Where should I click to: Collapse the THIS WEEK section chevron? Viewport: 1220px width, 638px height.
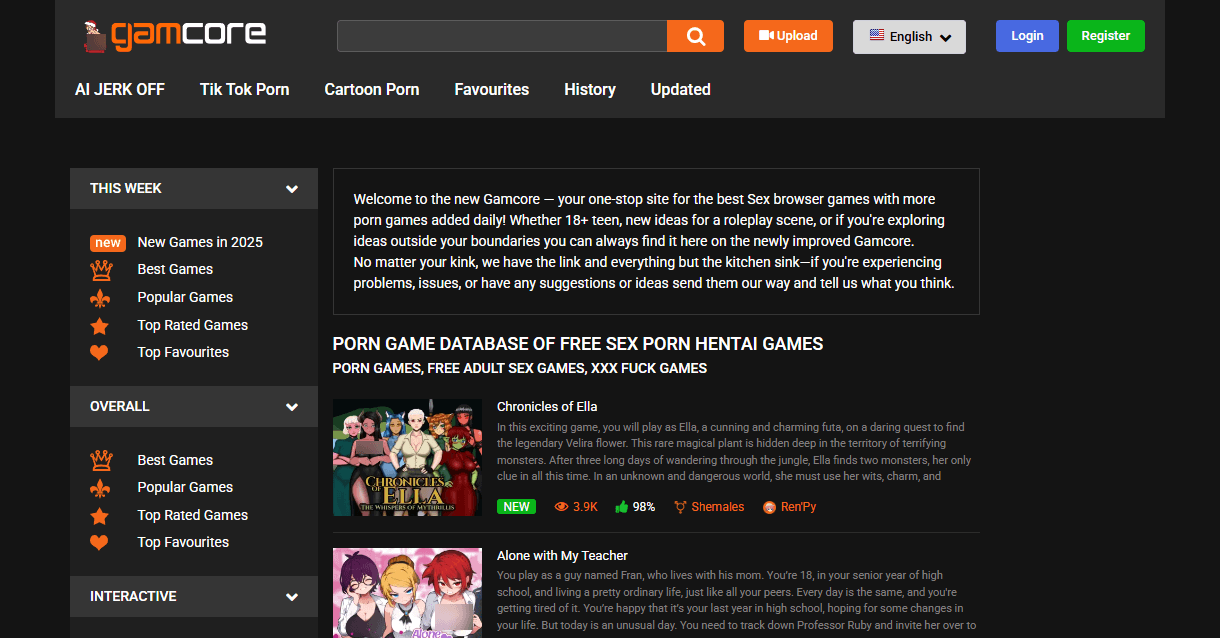coord(292,188)
